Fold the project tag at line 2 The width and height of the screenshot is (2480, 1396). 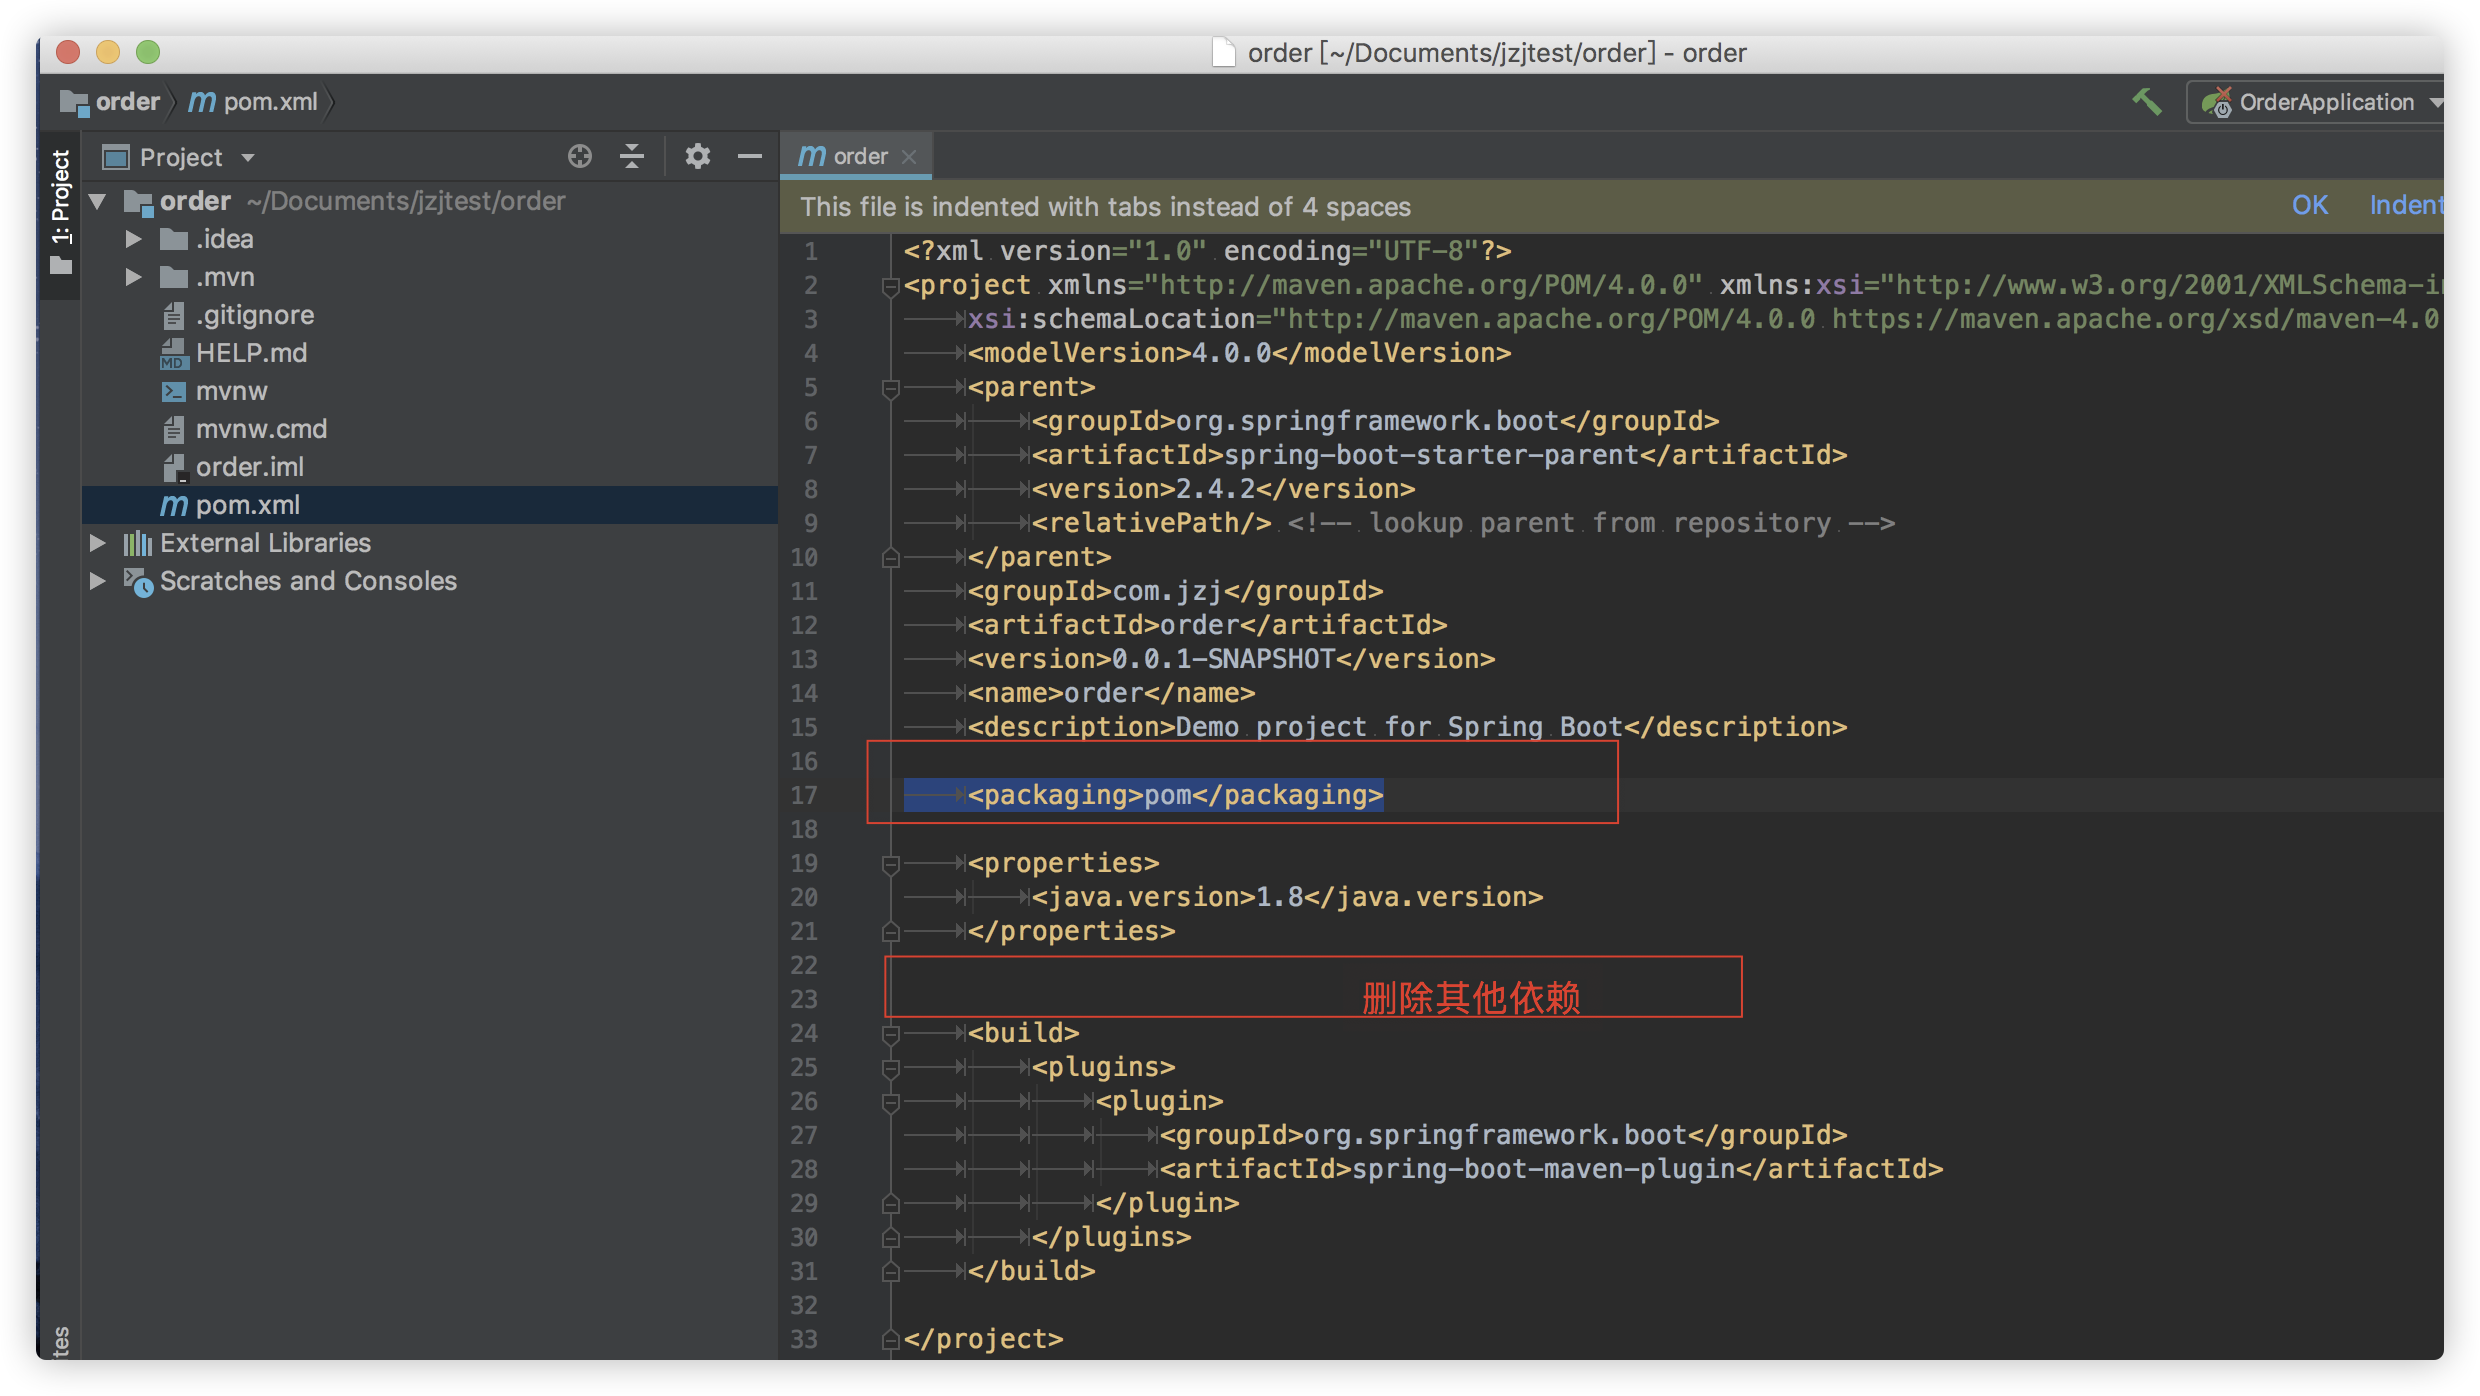(890, 286)
